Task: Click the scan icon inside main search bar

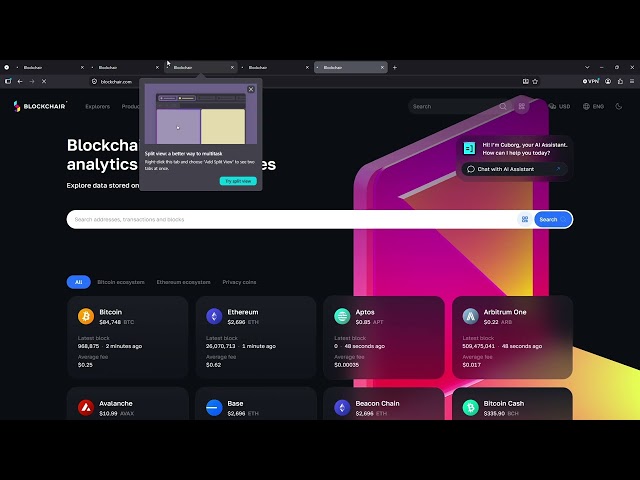Action: (x=525, y=220)
